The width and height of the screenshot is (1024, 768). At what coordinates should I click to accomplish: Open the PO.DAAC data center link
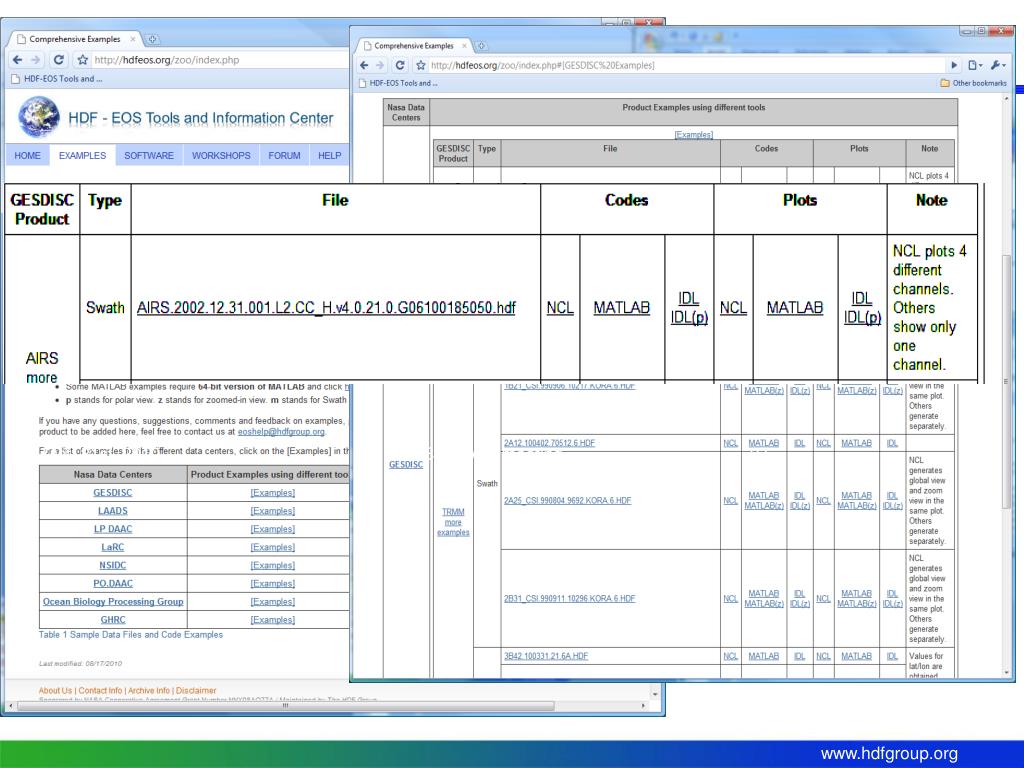(x=112, y=584)
